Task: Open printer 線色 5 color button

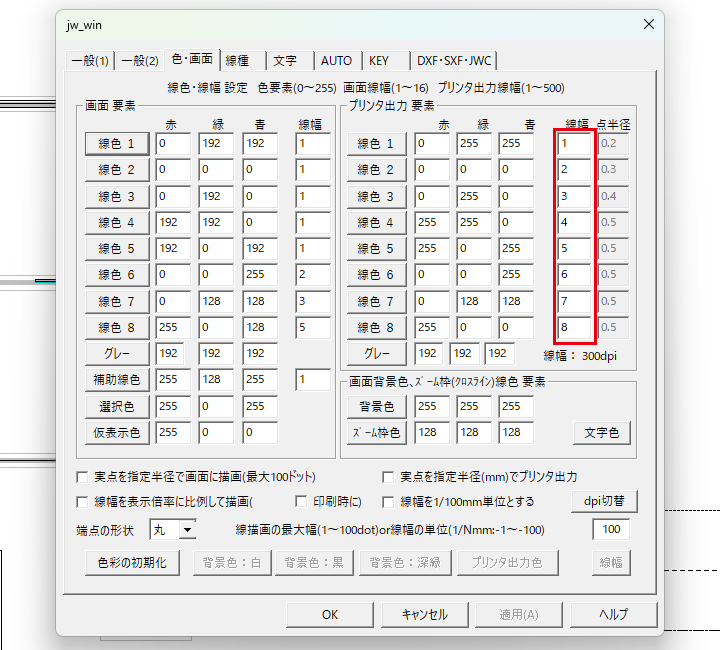Action: click(x=377, y=249)
